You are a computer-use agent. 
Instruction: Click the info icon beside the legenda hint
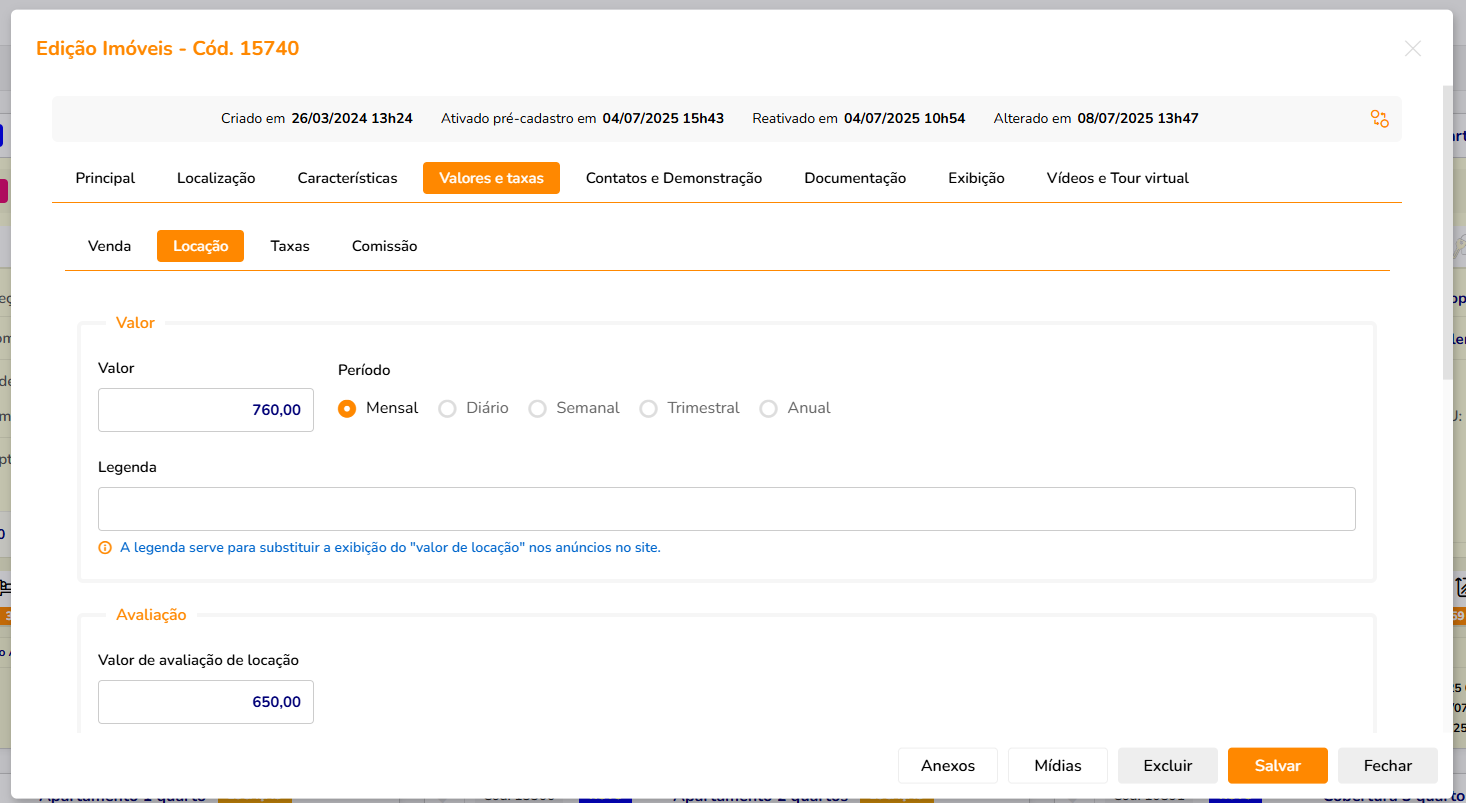105,548
